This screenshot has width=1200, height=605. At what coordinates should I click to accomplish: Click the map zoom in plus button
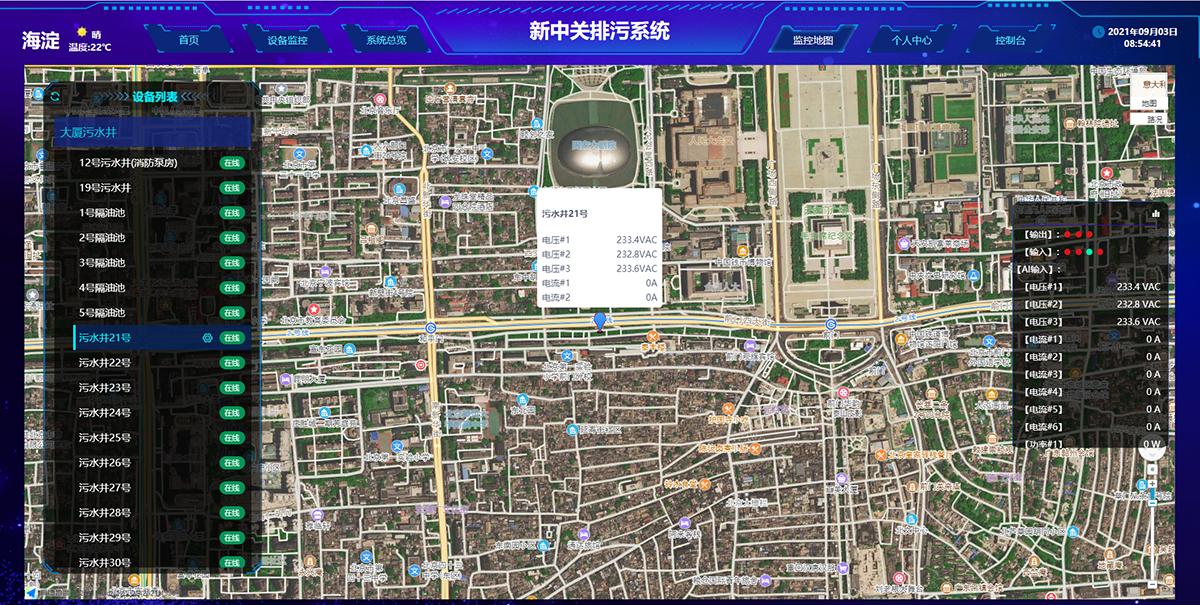tap(1152, 483)
